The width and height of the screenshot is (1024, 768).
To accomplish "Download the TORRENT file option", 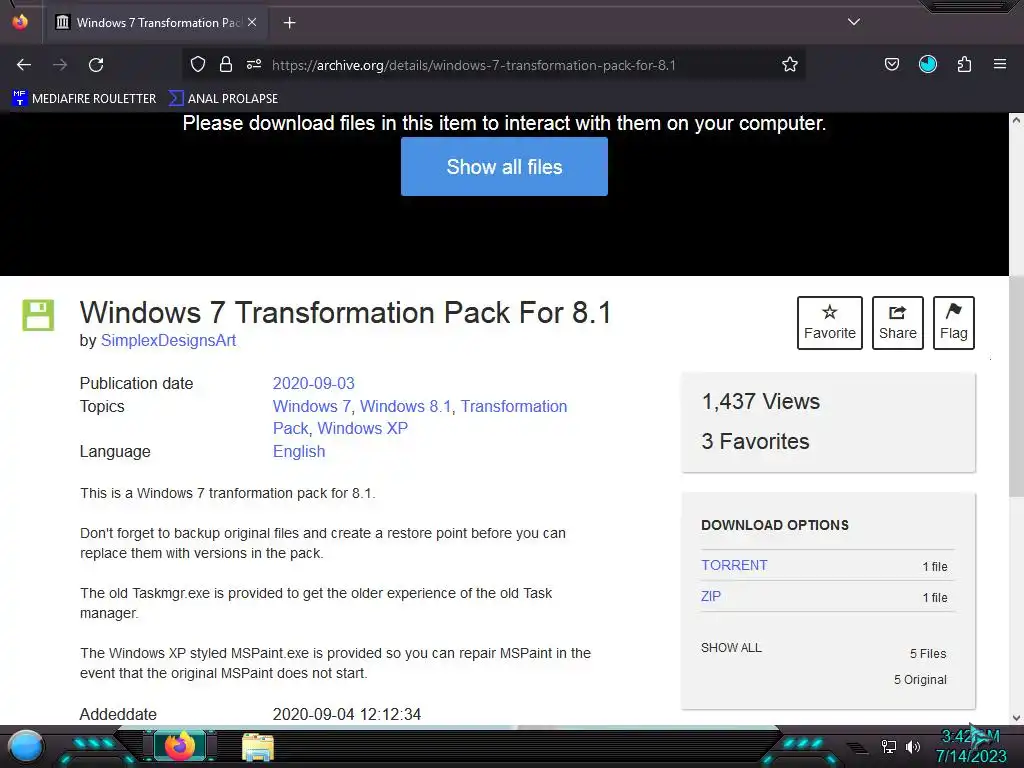I will coord(734,565).
